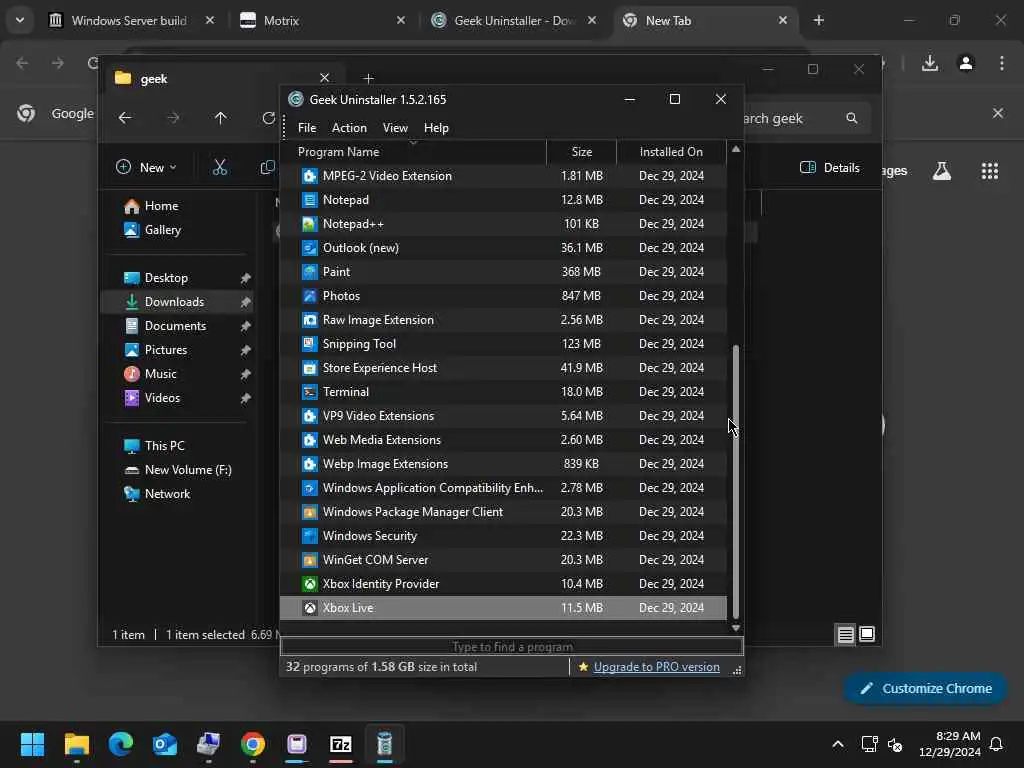Select the VP9 Video Extensions row
This screenshot has width=1024, height=768.
click(503, 416)
